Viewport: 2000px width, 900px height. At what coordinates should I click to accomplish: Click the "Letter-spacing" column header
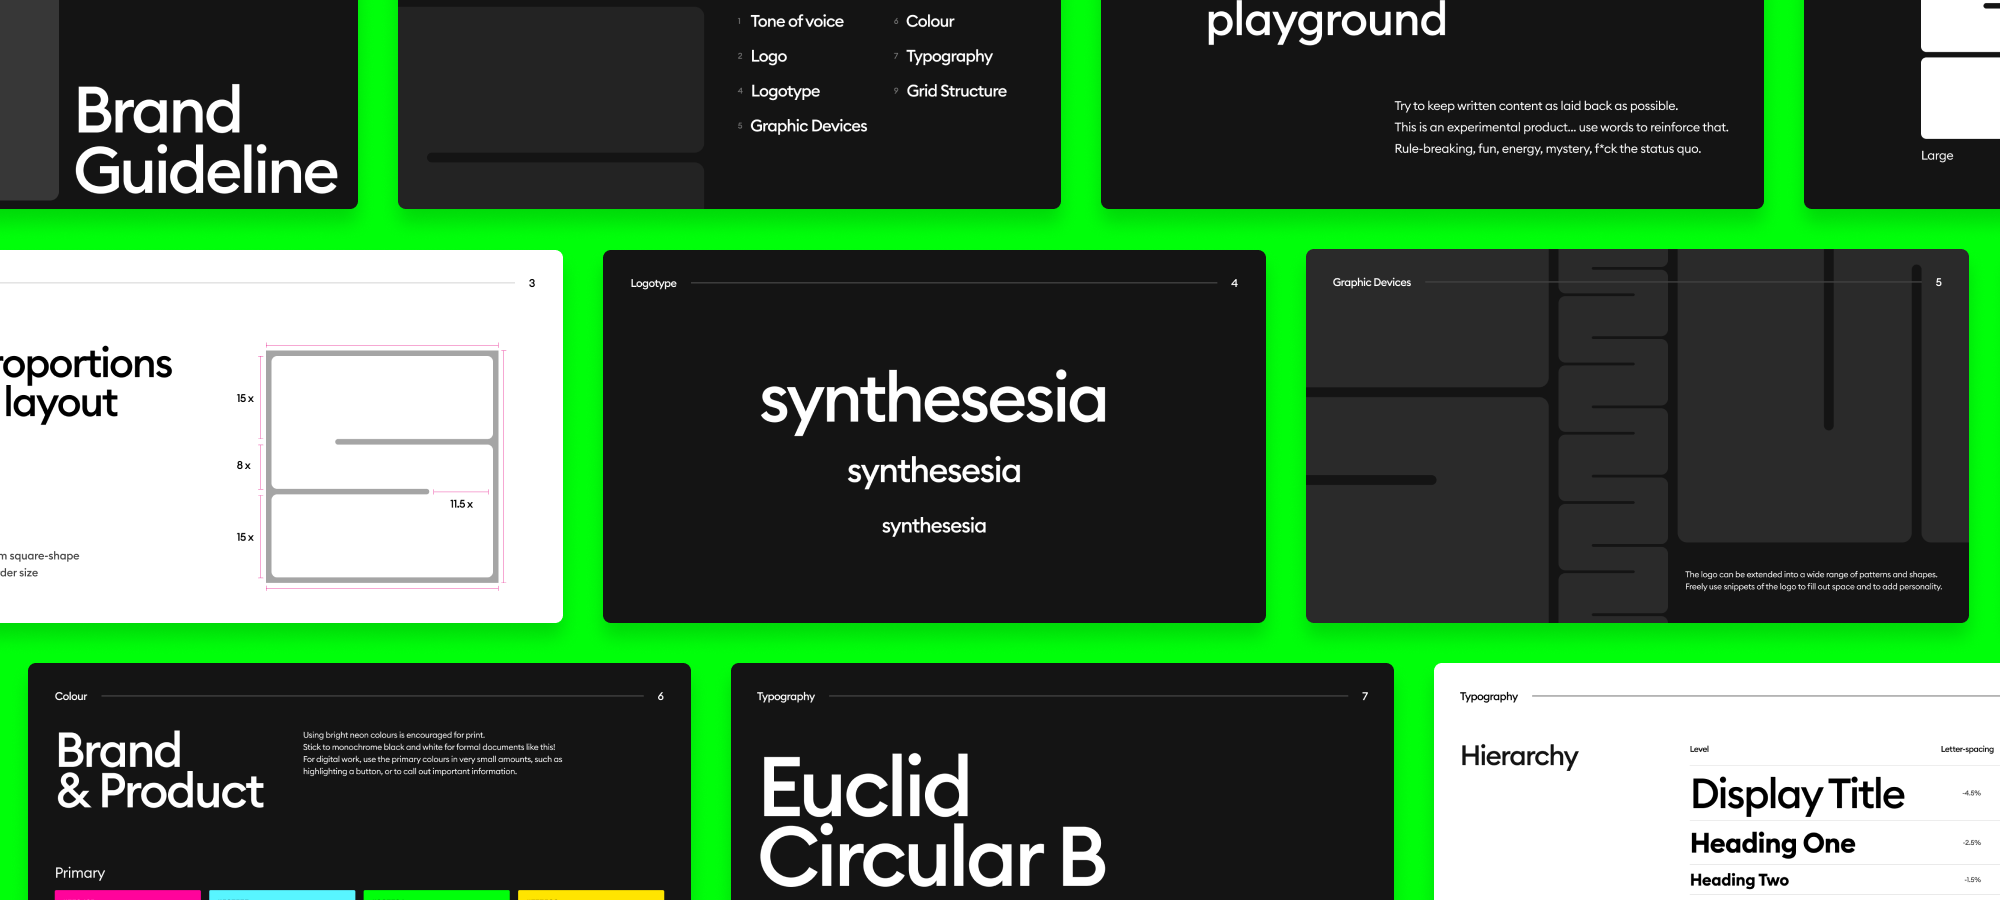(x=1966, y=749)
